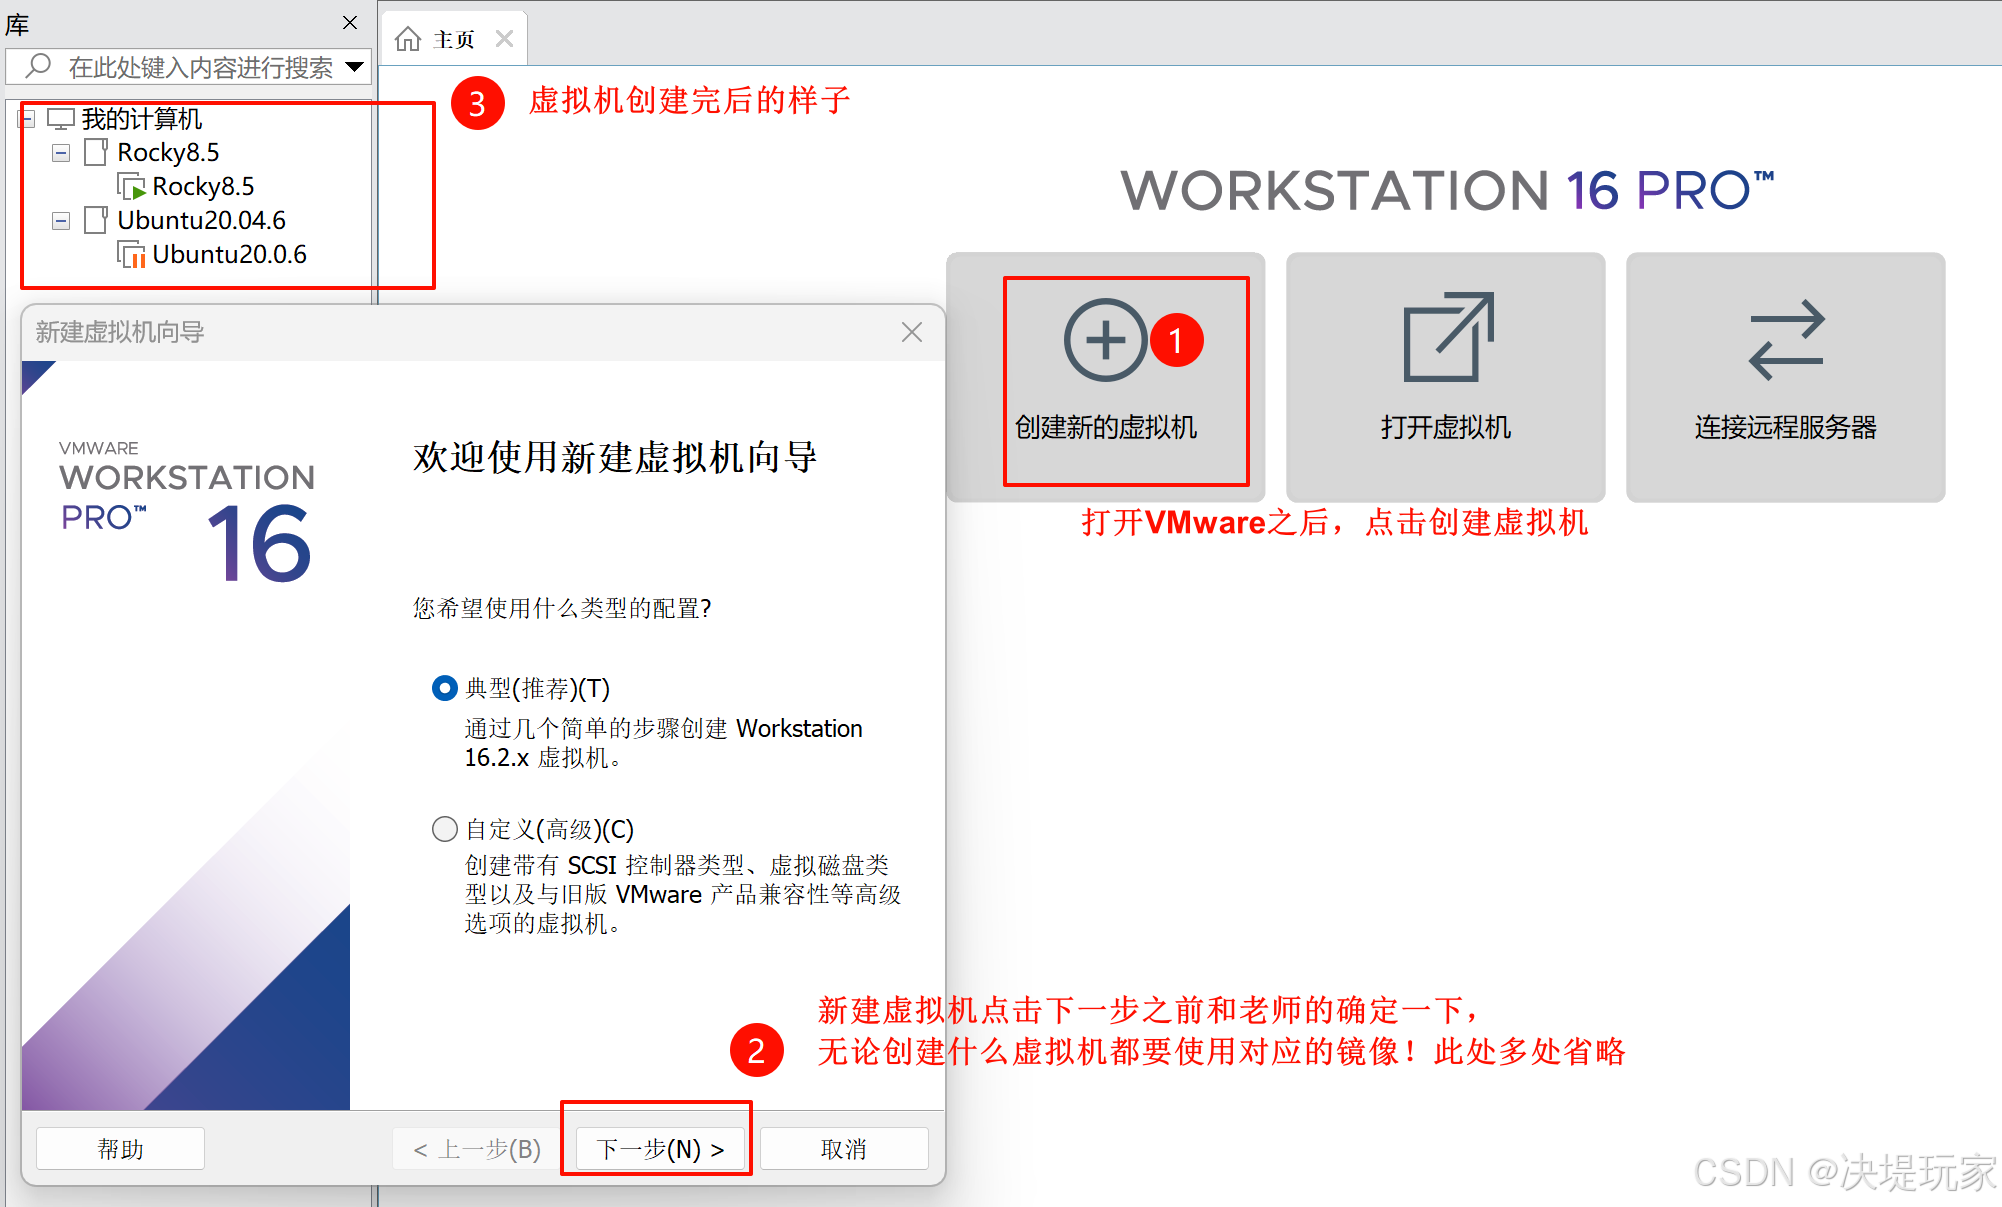2002x1207 pixels.
Task: Select the 典型(推荐) radio option
Action: tap(444, 688)
